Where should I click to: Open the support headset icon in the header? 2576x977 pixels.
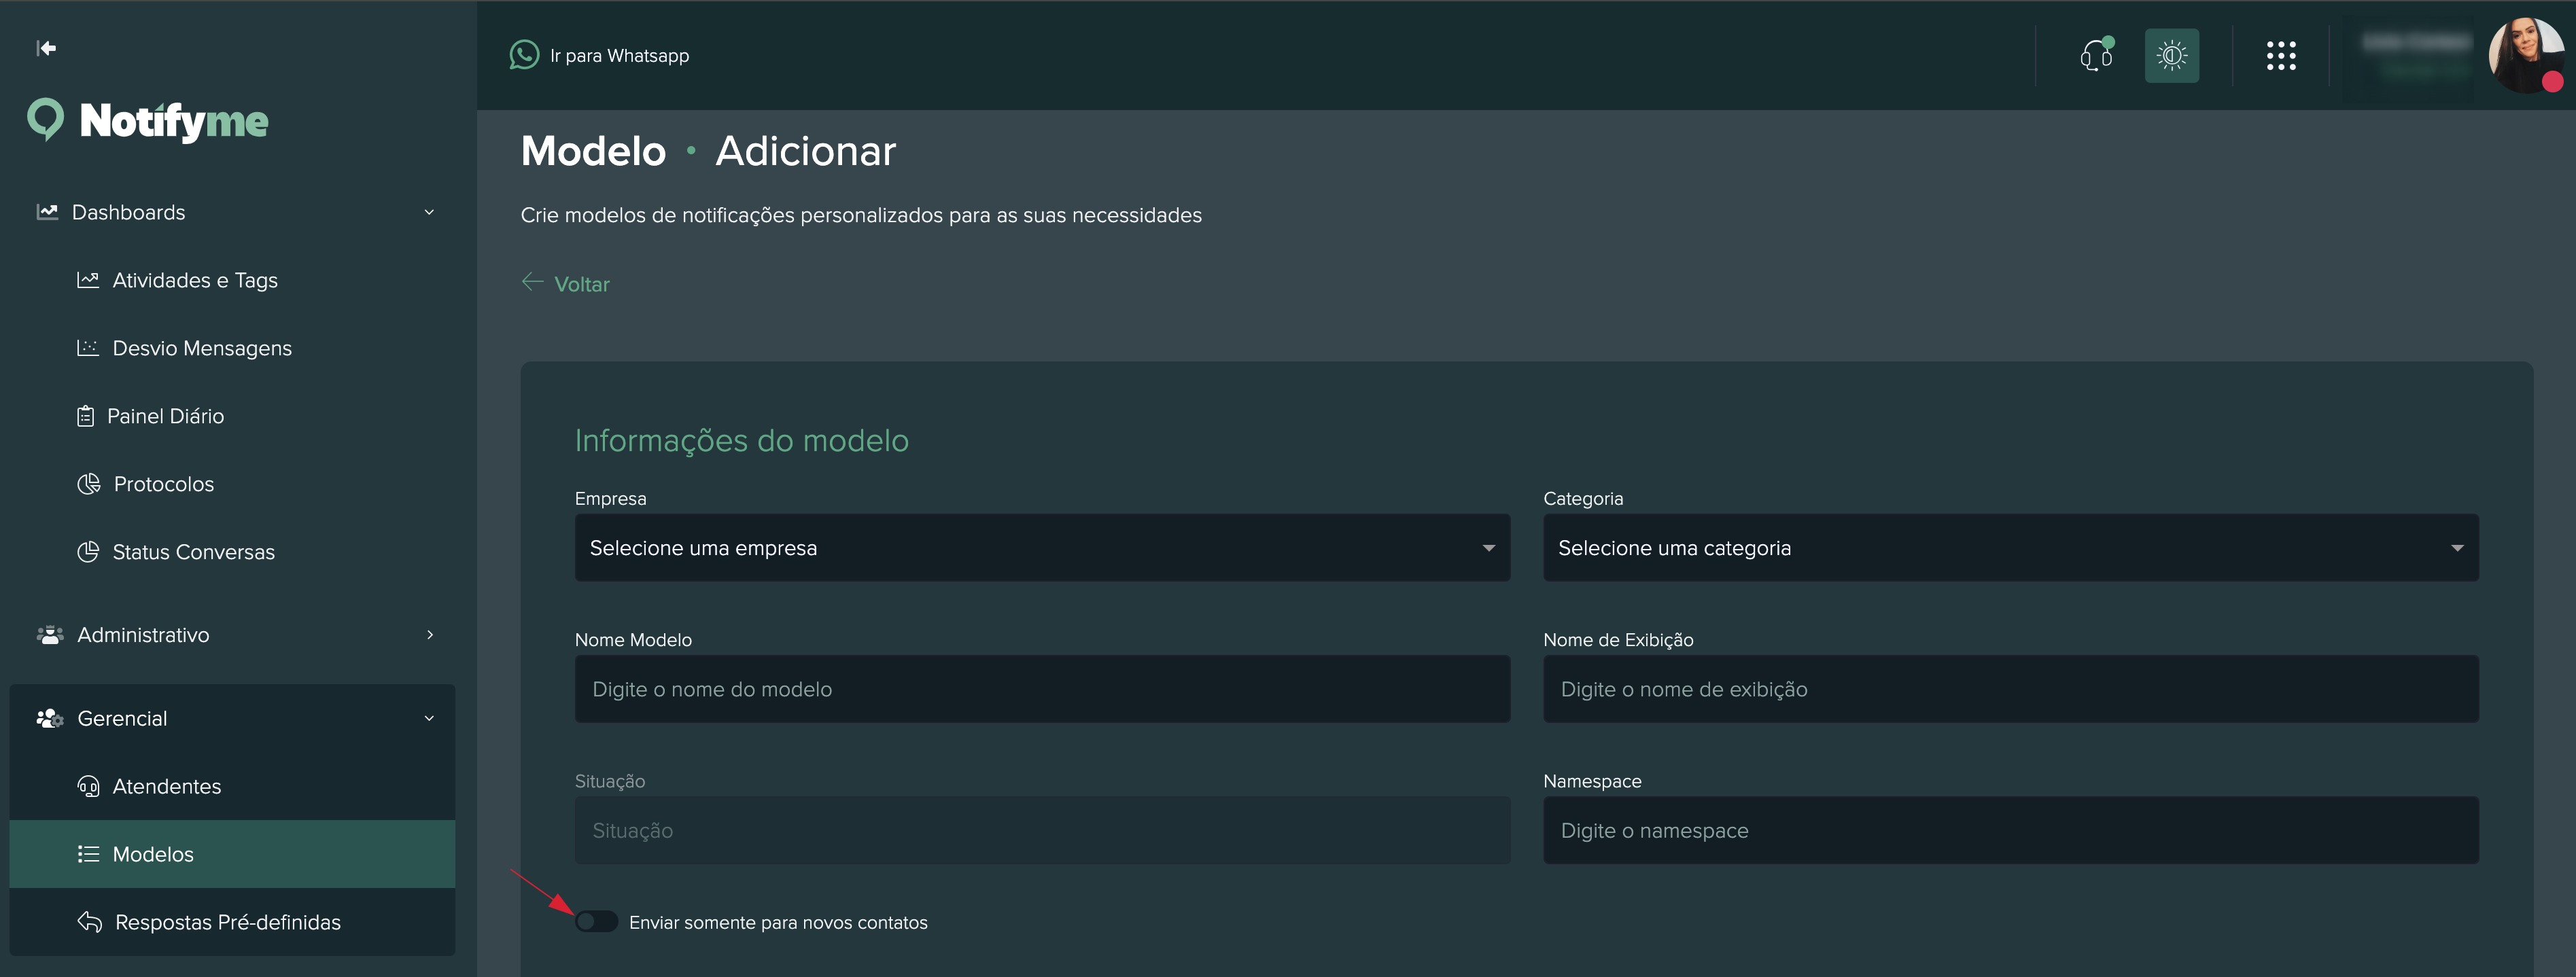click(2095, 55)
